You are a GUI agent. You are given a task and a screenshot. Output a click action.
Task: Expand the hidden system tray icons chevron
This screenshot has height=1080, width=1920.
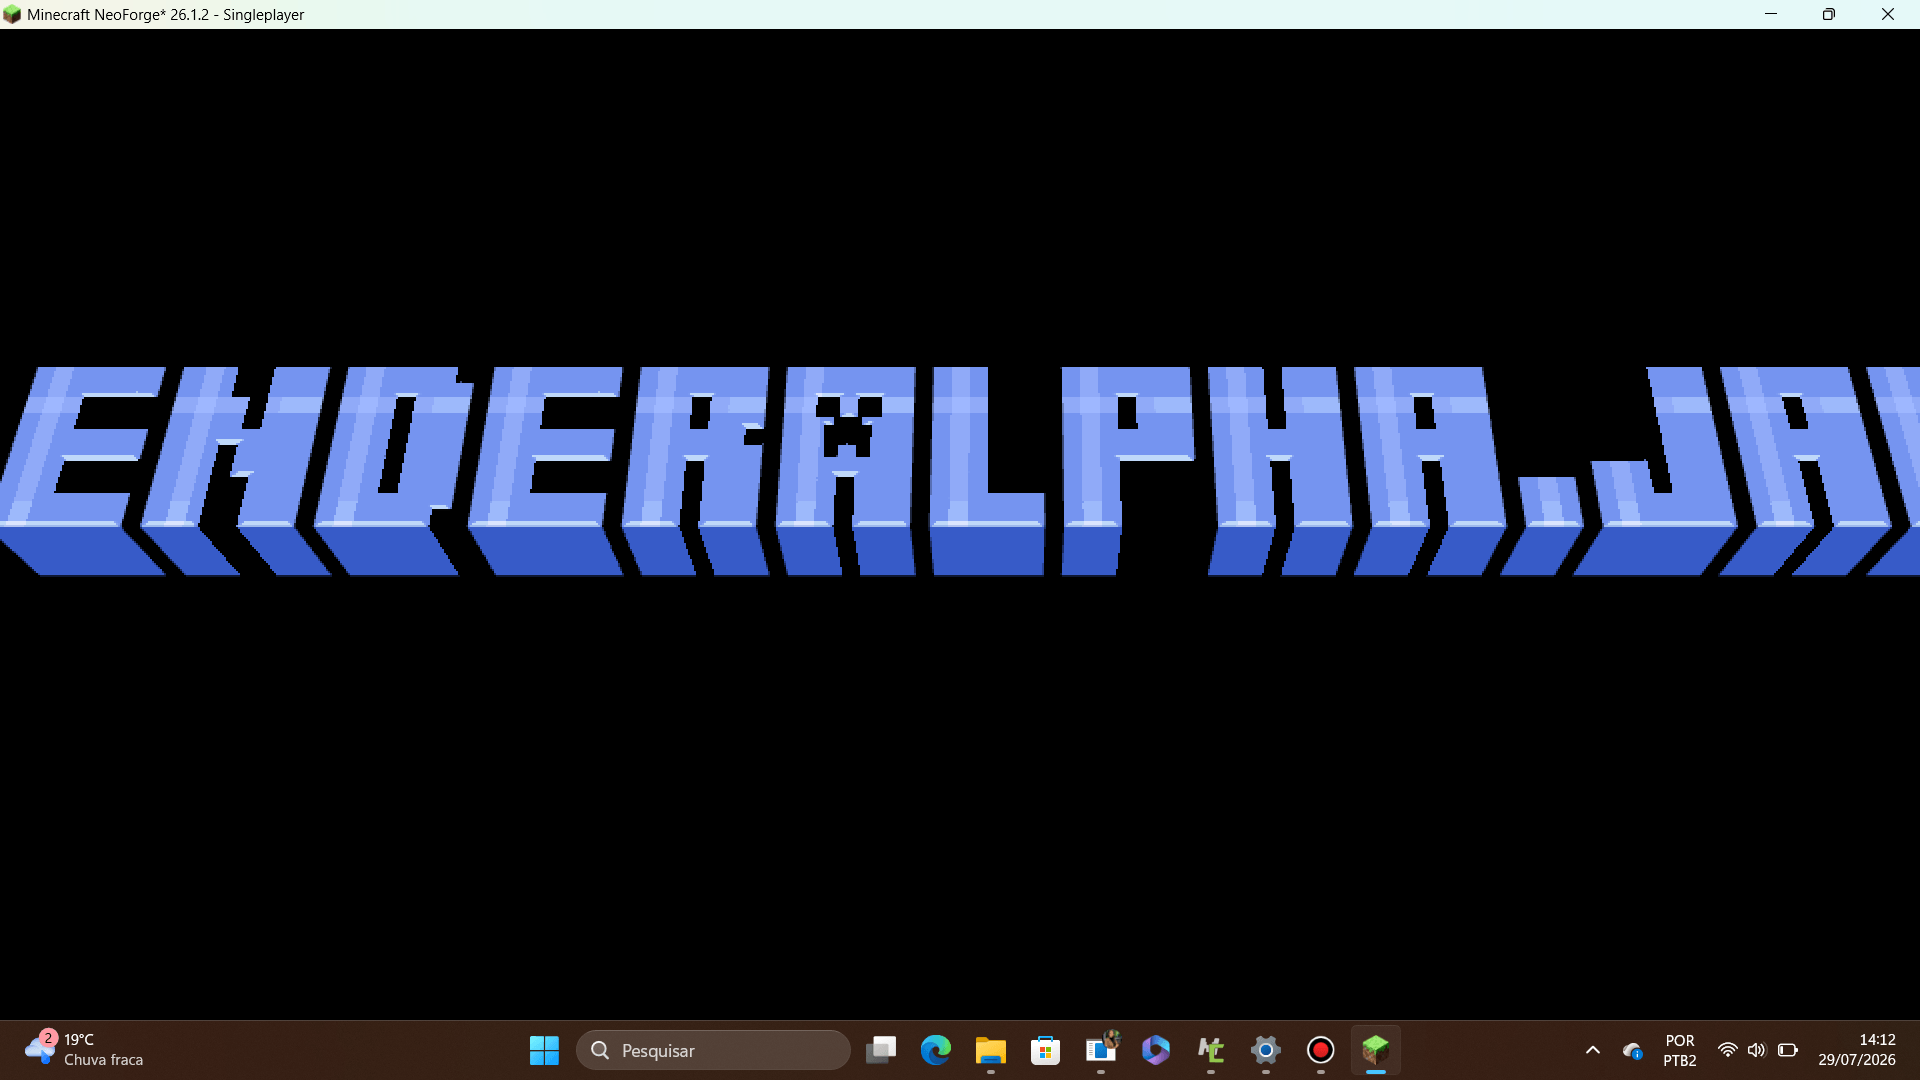pyautogui.click(x=1593, y=1050)
